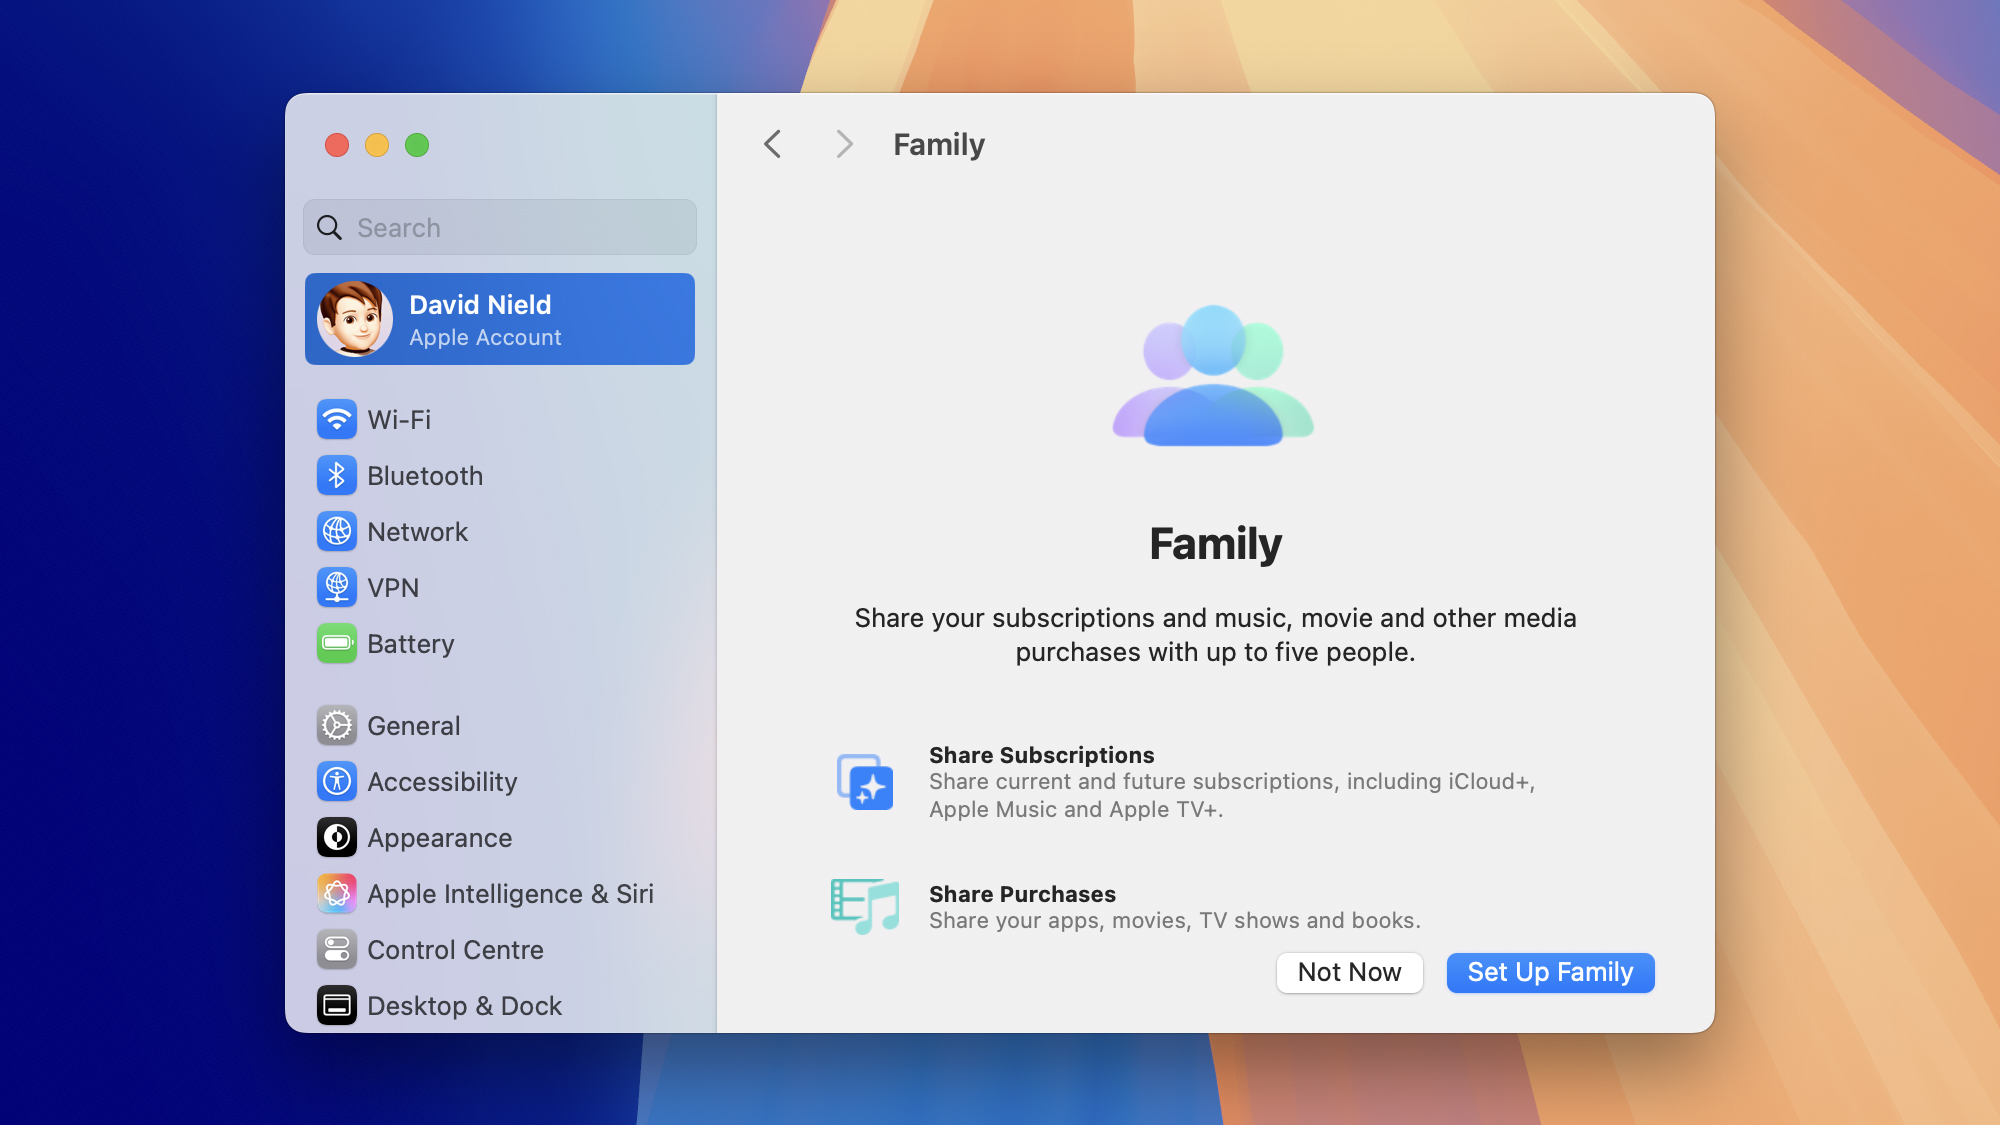Click the Wi-Fi sidebar icon

click(337, 419)
